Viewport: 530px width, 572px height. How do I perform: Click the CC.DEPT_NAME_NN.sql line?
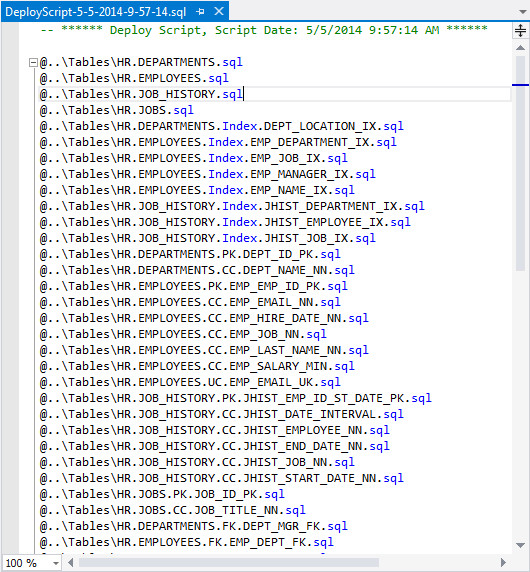point(197,271)
